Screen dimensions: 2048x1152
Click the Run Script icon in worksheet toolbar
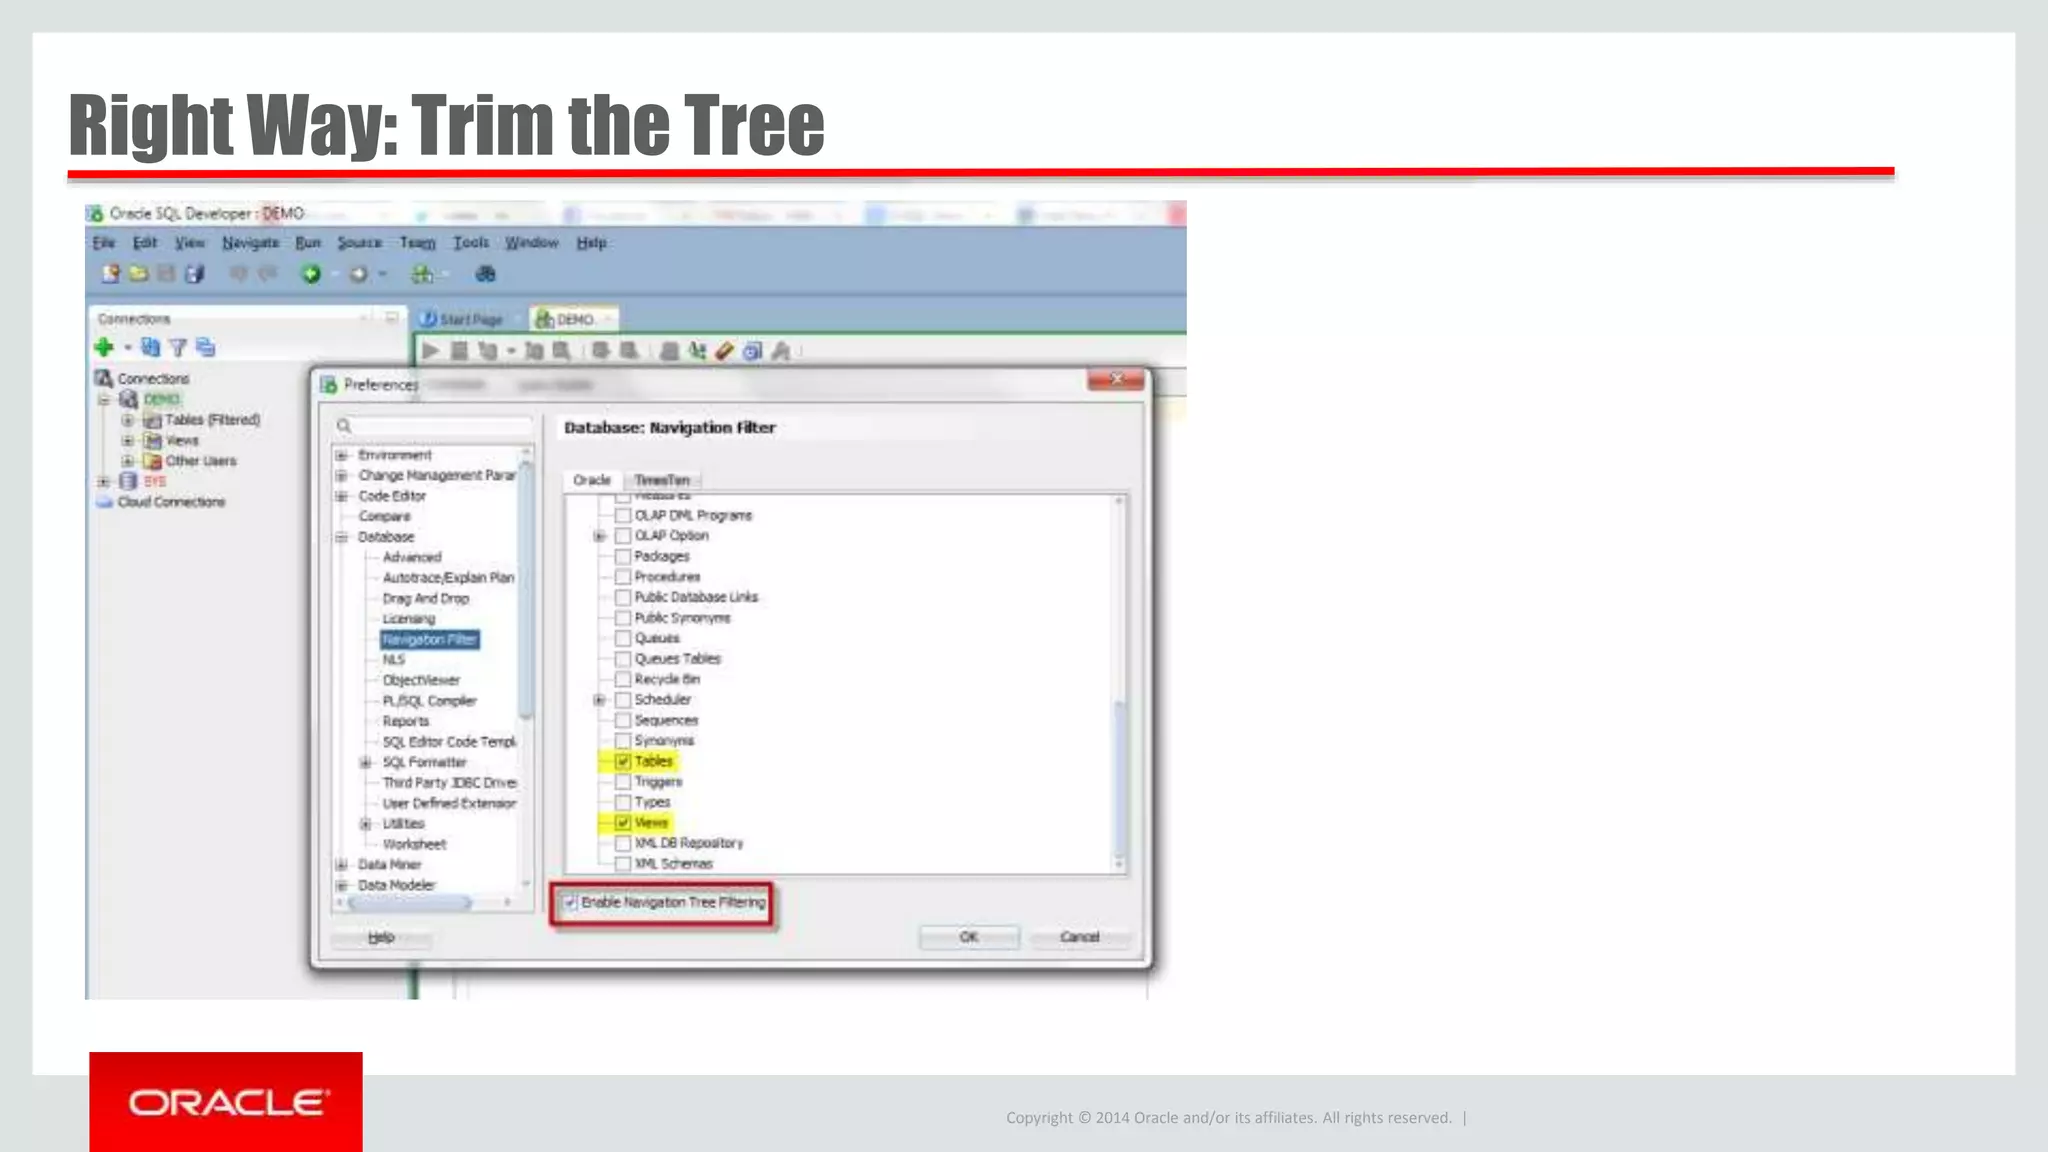click(459, 351)
